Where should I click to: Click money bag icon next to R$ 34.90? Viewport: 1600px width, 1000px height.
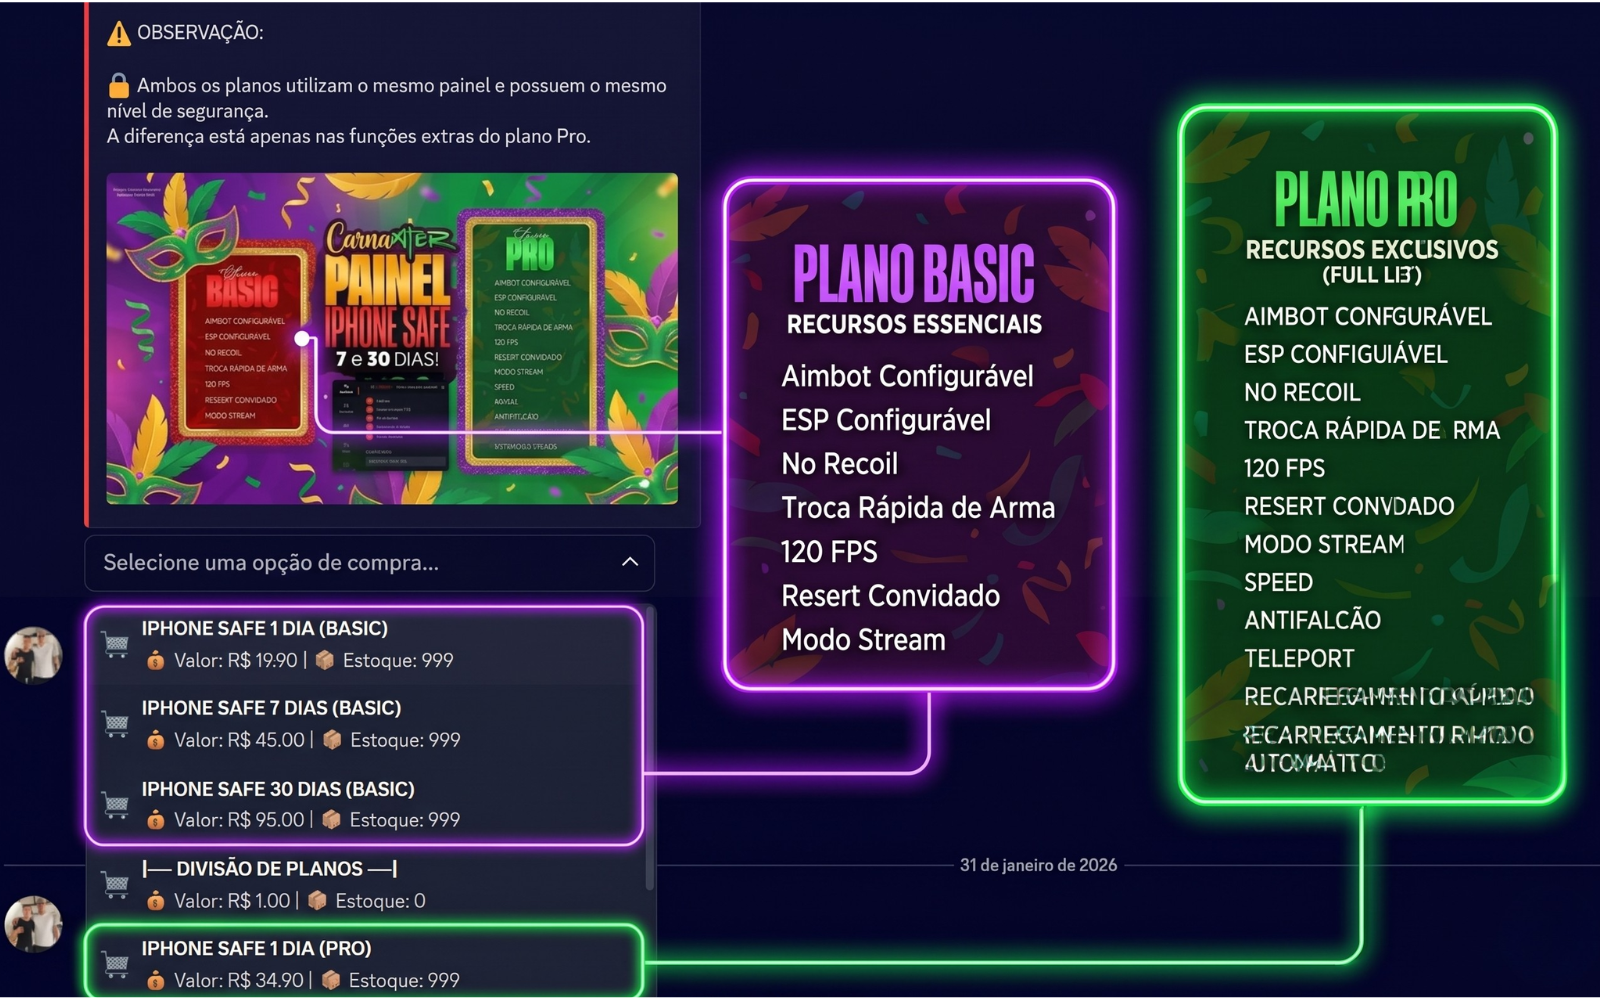click(155, 980)
